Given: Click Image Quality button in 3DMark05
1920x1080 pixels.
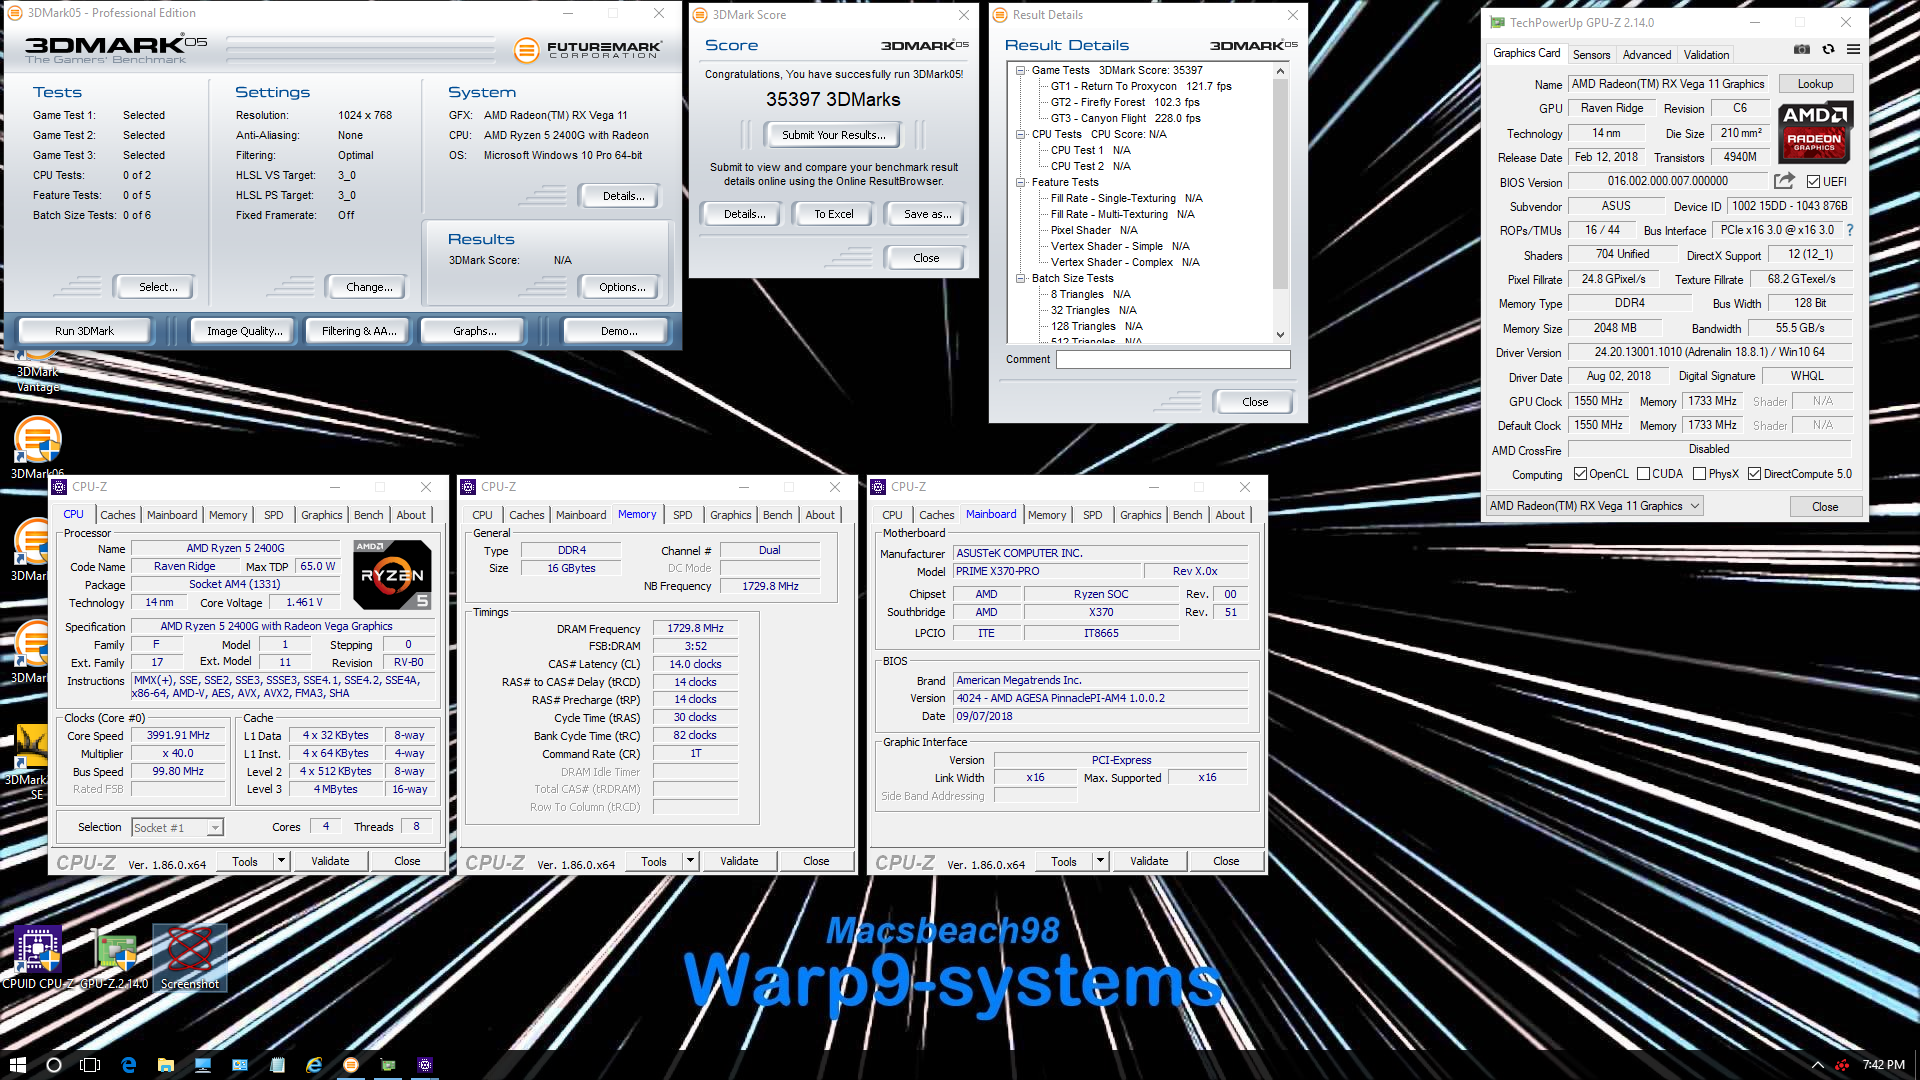Looking at the screenshot, I should 244,331.
